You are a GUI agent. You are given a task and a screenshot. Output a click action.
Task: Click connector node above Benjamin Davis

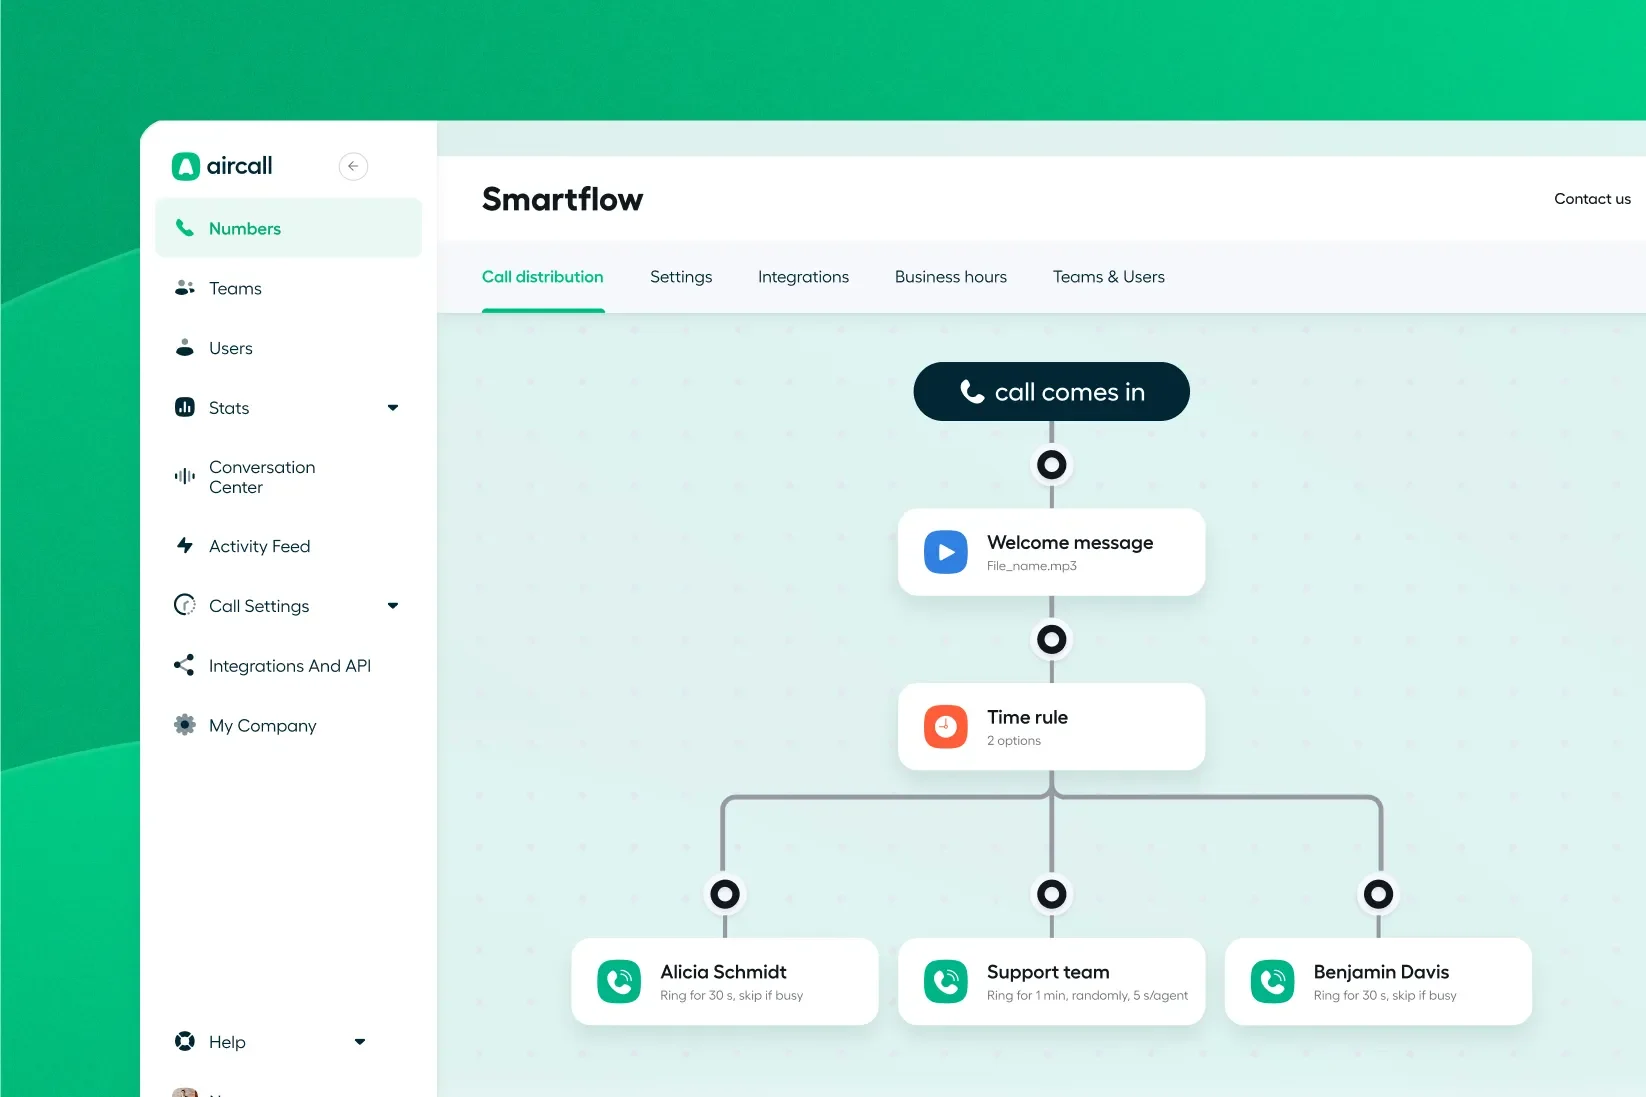point(1378,894)
